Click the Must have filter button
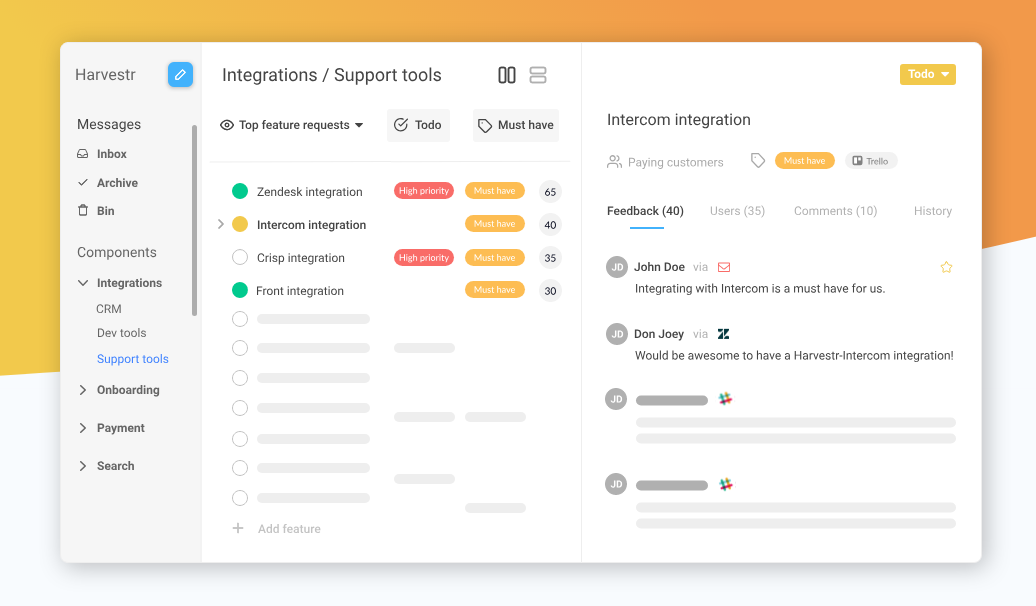Viewport: 1036px width, 606px height. click(x=516, y=125)
